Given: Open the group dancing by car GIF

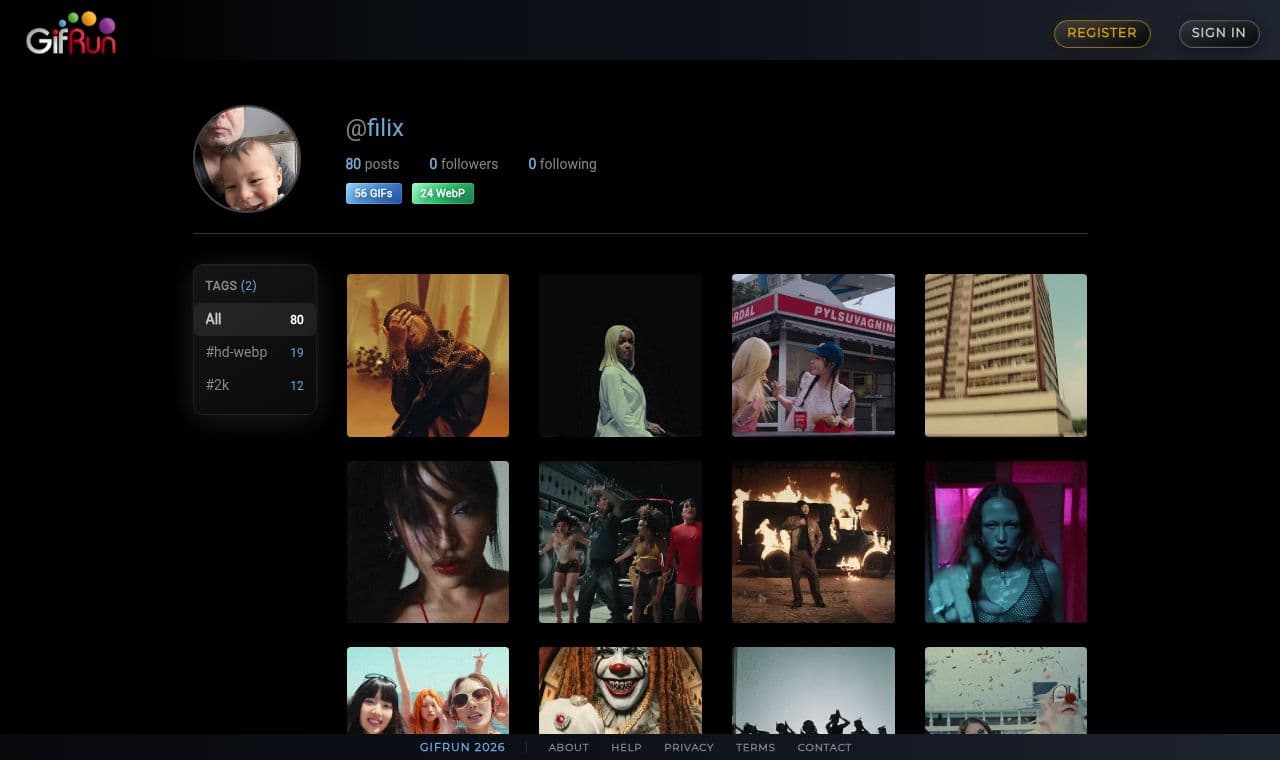Looking at the screenshot, I should tap(620, 542).
